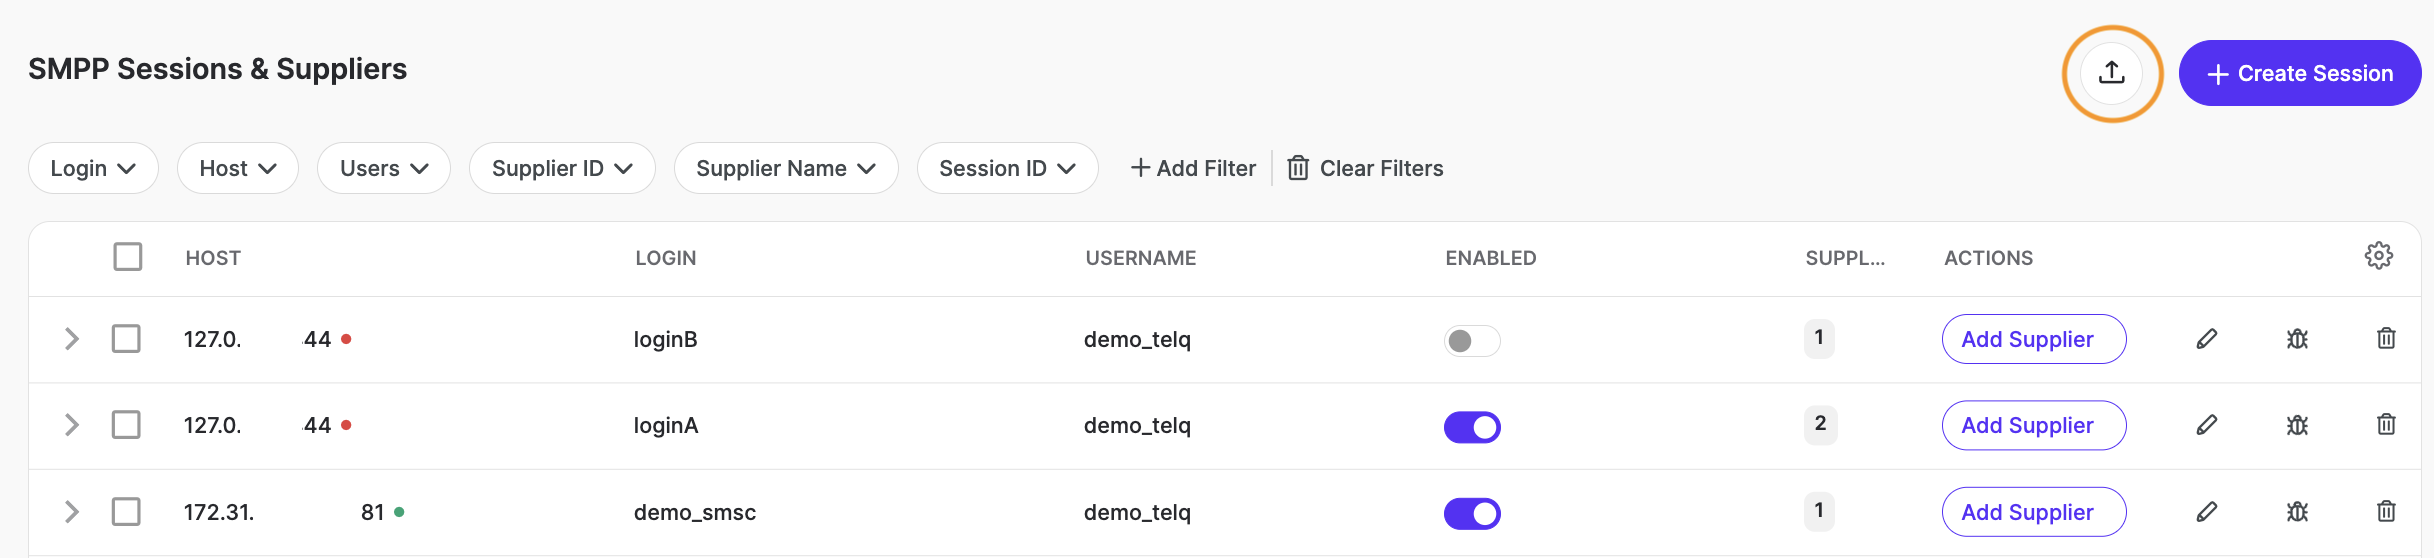This screenshot has height=558, width=2434.
Task: Sort by the LOGIN column header
Action: (665, 258)
